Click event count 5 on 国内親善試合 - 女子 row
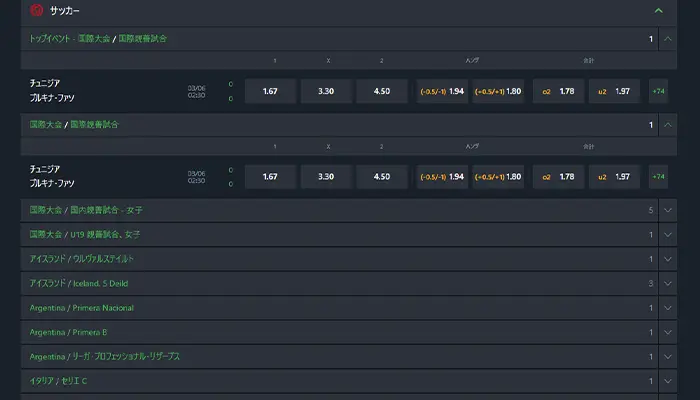The height and width of the screenshot is (400, 700). [651, 210]
